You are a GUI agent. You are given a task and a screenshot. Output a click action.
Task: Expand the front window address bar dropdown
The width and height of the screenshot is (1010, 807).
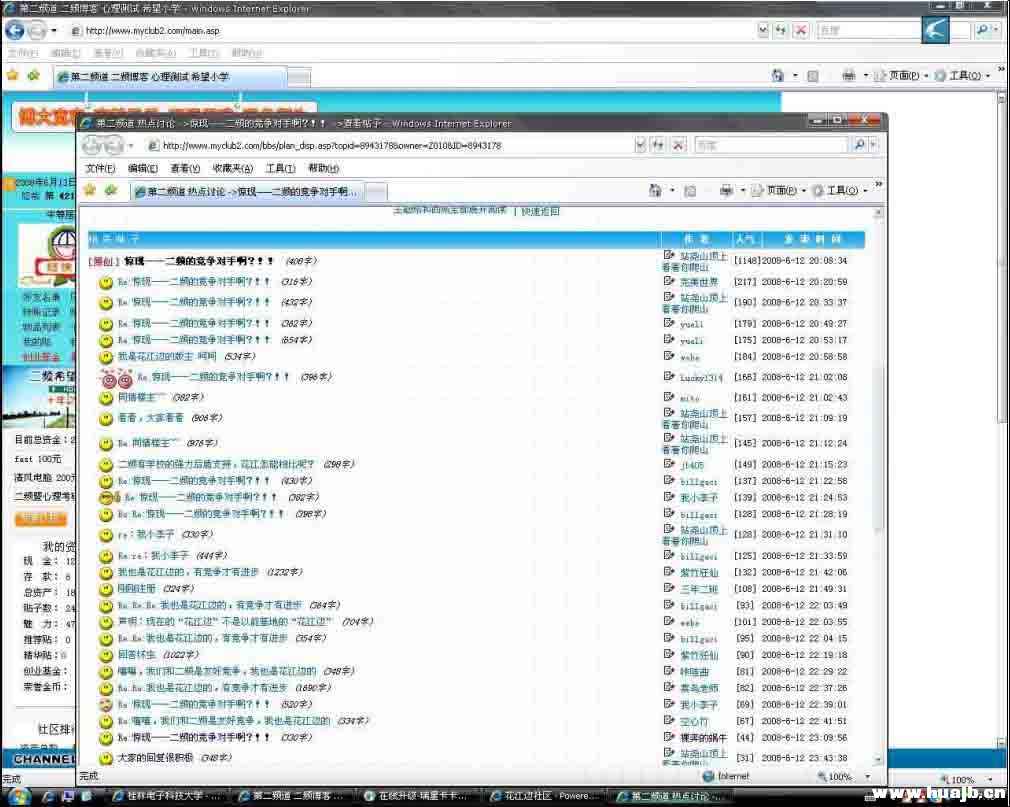[x=640, y=145]
